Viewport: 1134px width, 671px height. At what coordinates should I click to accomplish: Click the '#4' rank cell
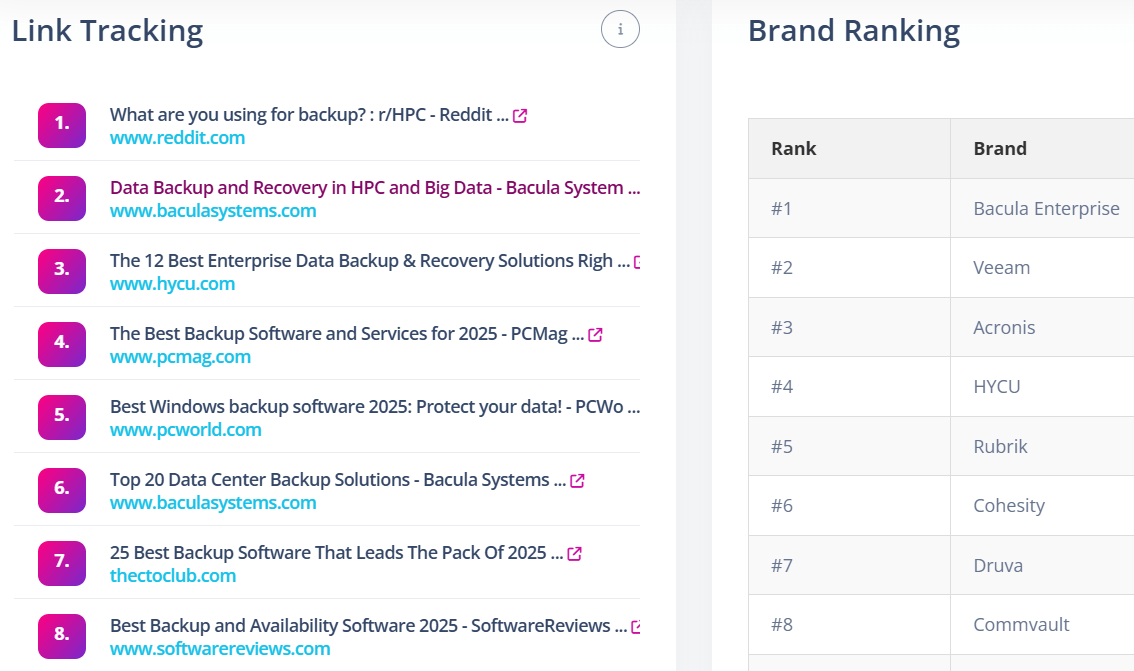[x=849, y=387]
